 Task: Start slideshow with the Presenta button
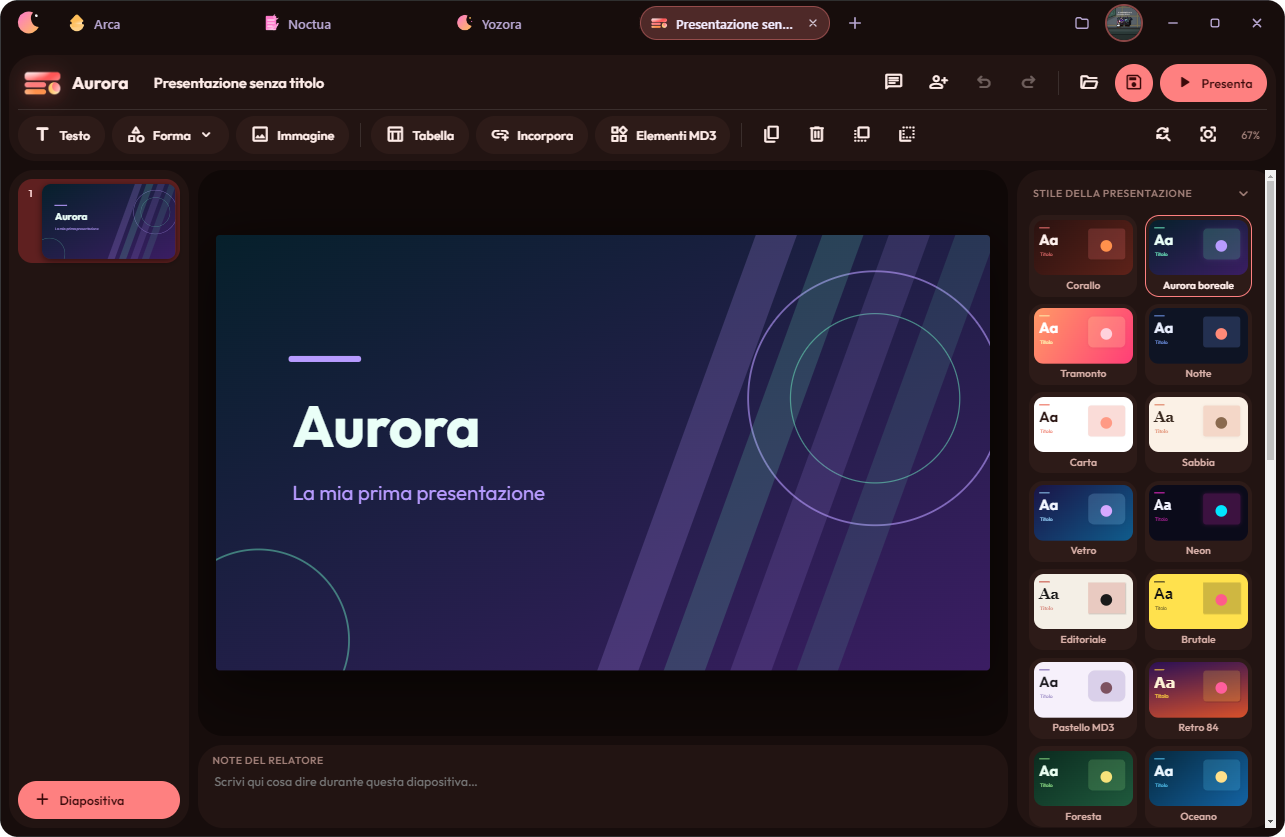tap(1213, 83)
